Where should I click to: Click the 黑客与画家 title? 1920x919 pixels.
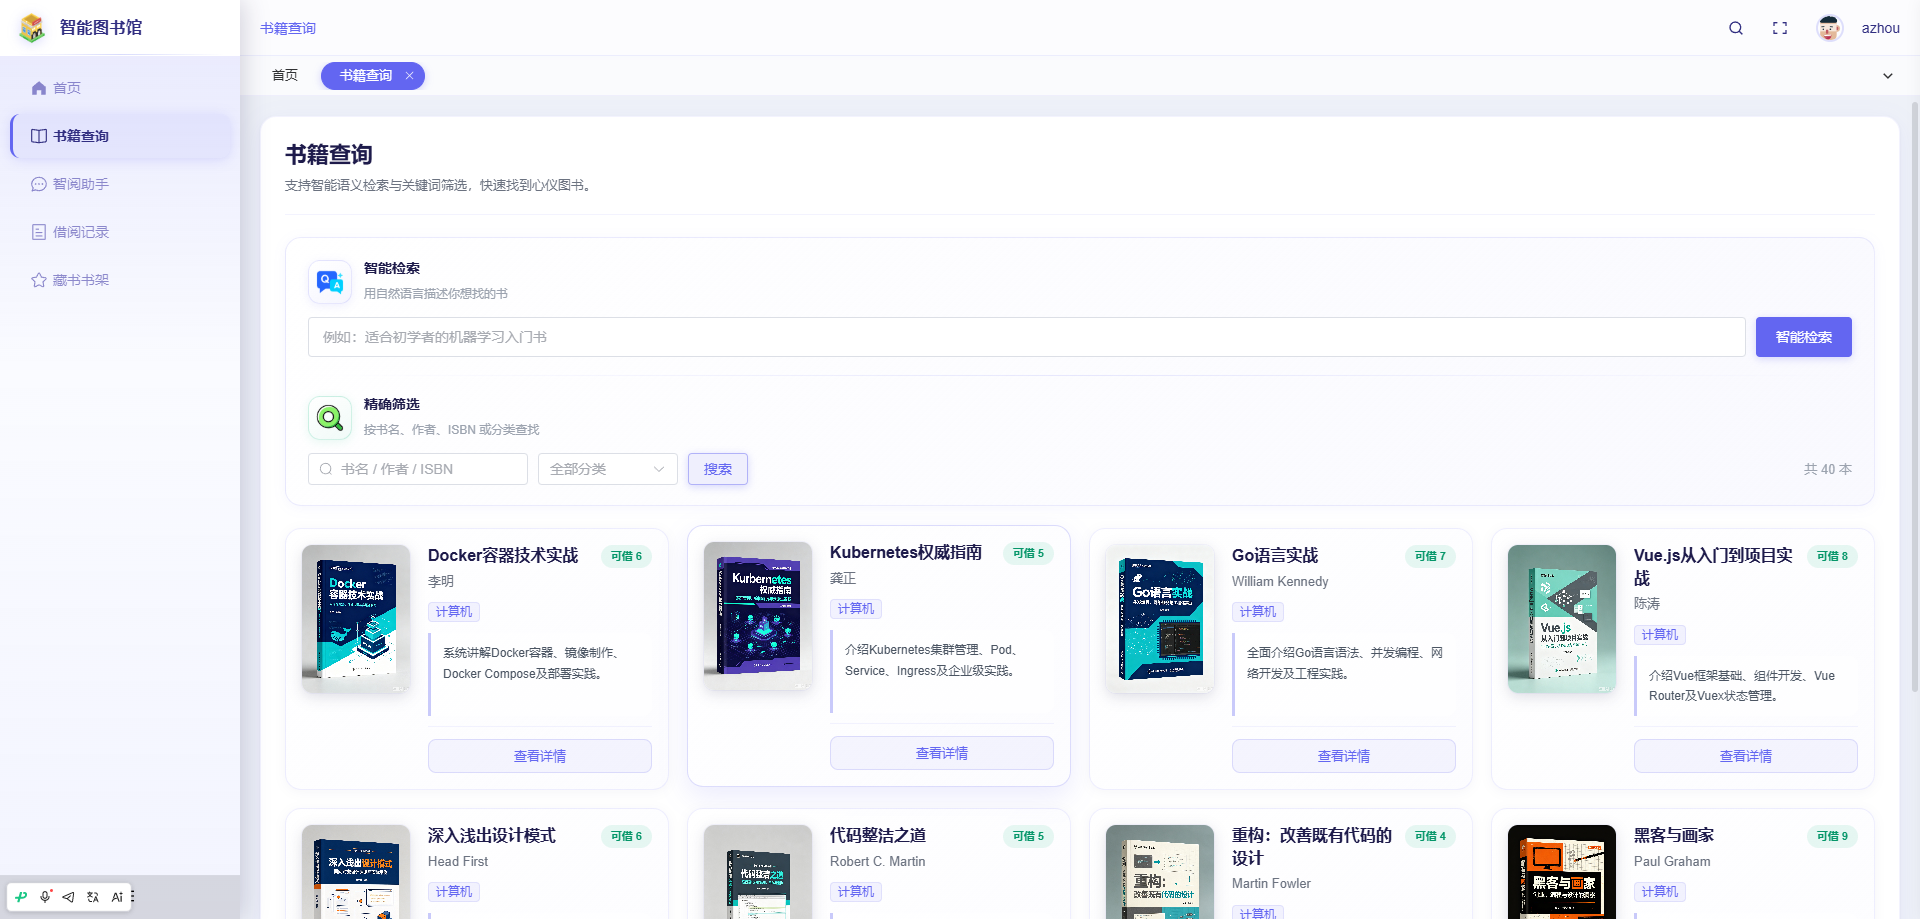click(1674, 836)
